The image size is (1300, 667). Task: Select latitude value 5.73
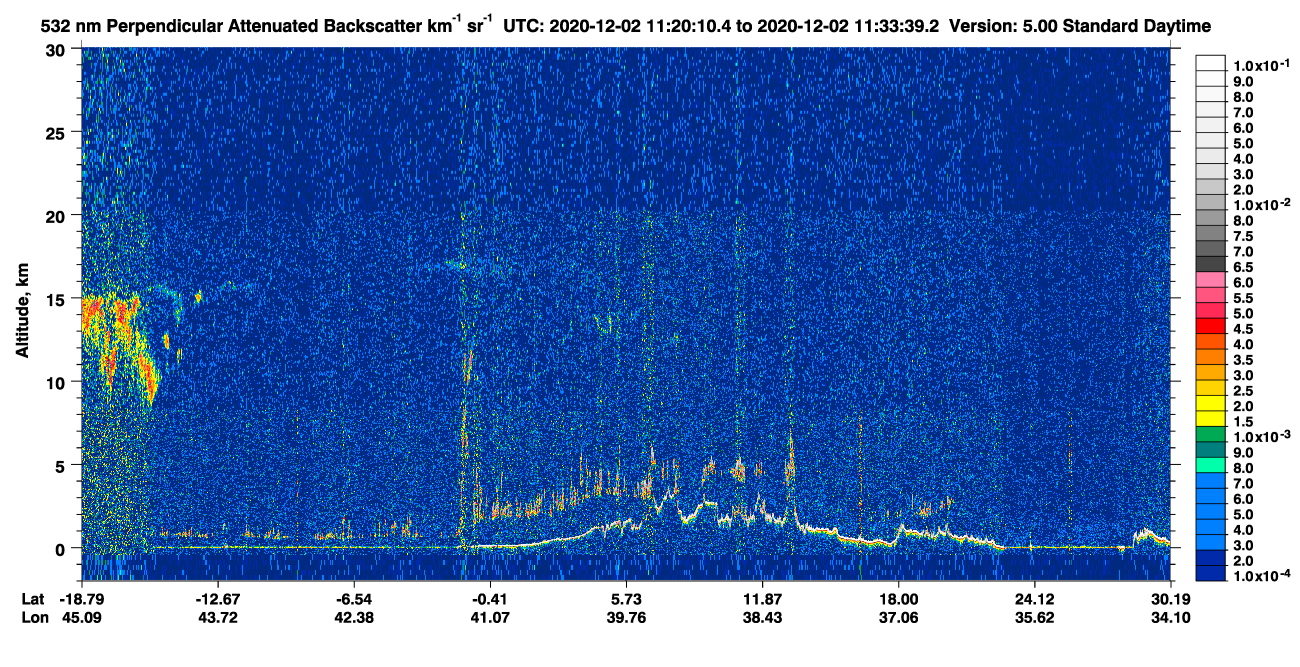(625, 599)
